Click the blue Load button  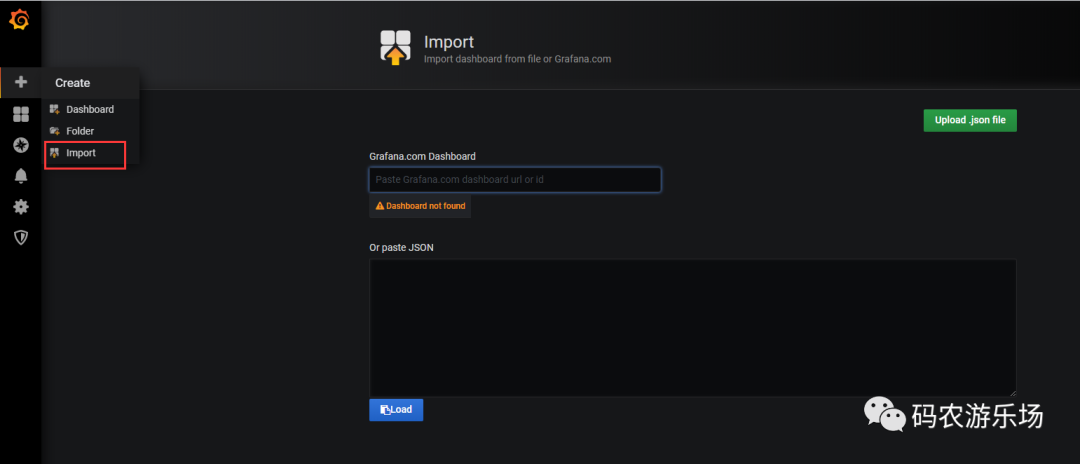point(396,410)
